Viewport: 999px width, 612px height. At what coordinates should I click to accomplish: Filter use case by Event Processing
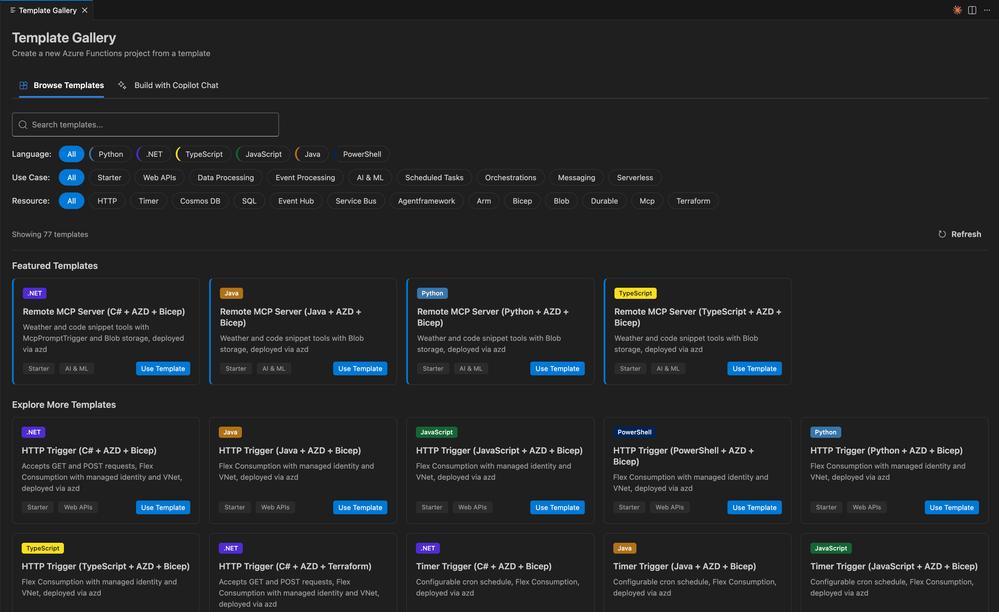point(305,178)
